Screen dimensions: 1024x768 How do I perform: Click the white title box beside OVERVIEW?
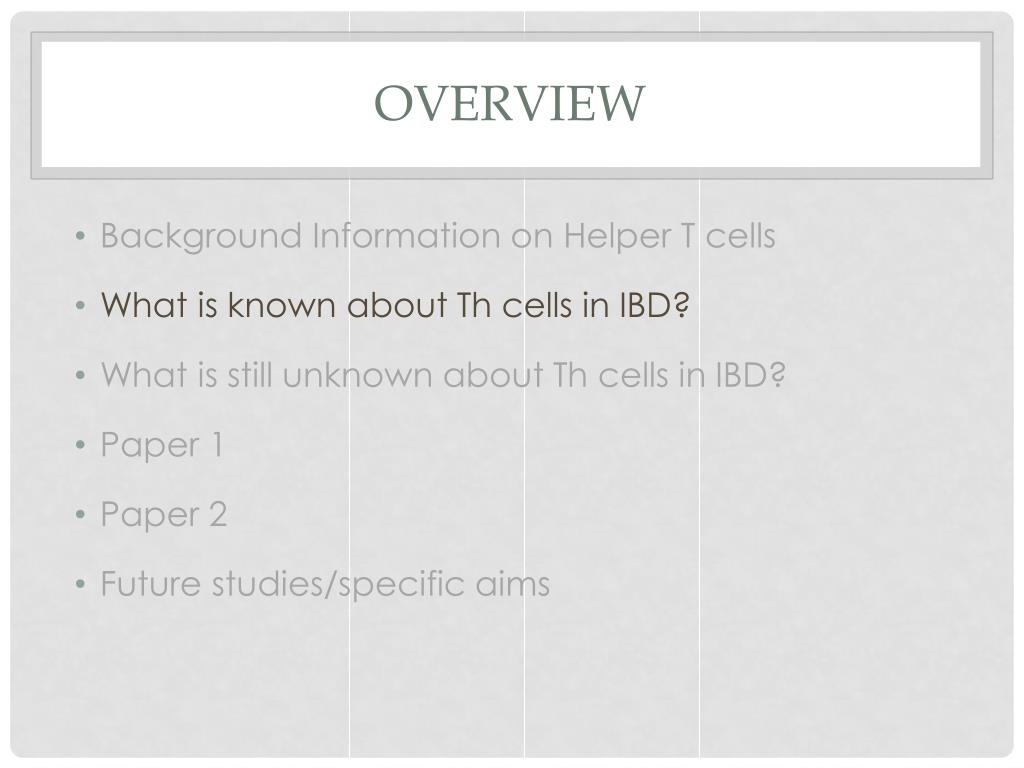[816, 104]
